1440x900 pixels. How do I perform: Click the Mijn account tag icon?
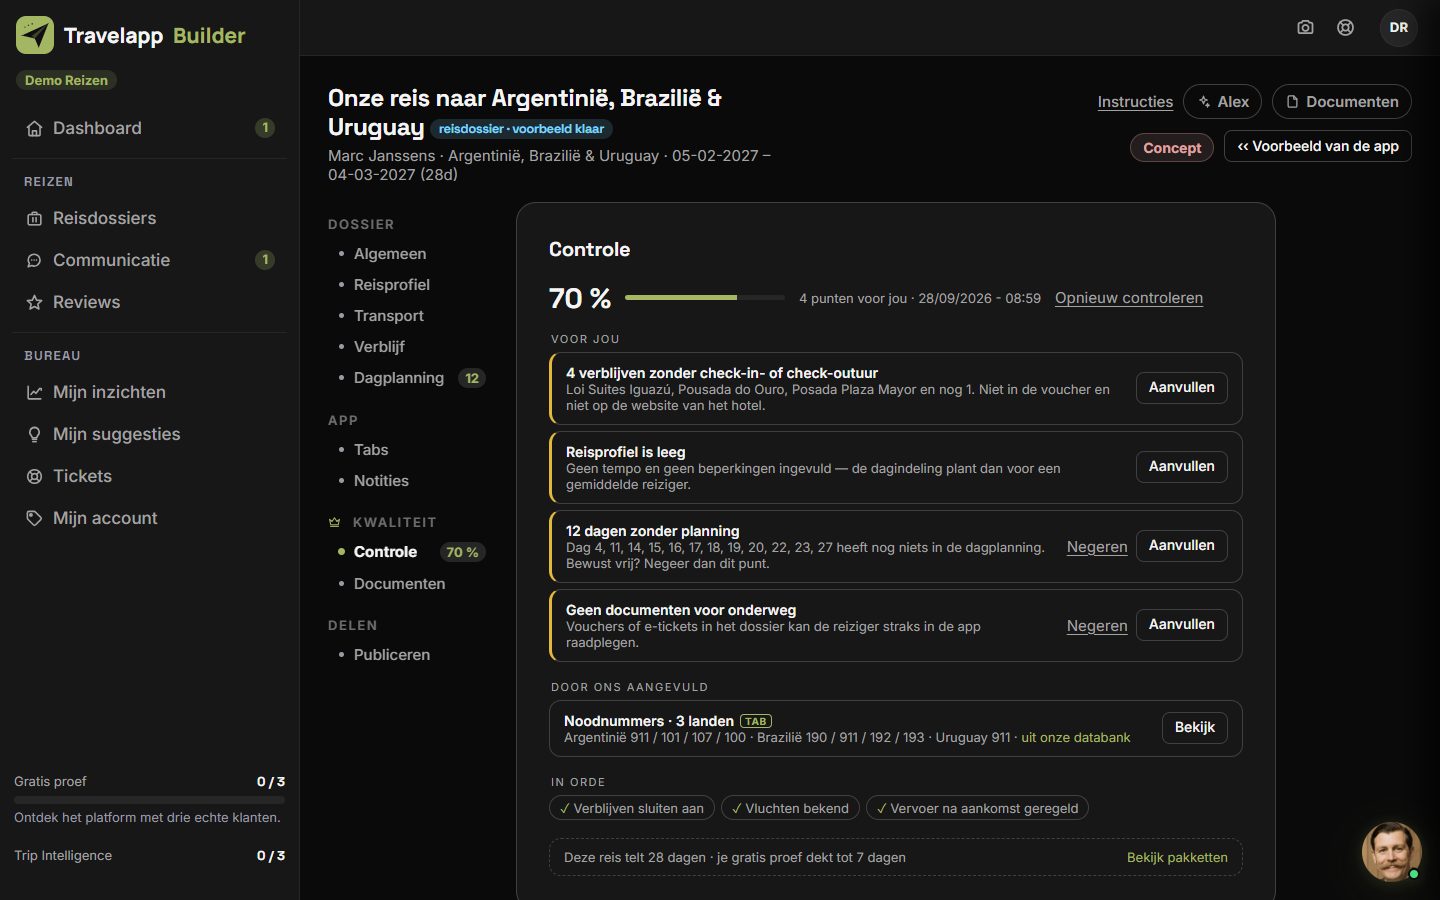(34, 518)
